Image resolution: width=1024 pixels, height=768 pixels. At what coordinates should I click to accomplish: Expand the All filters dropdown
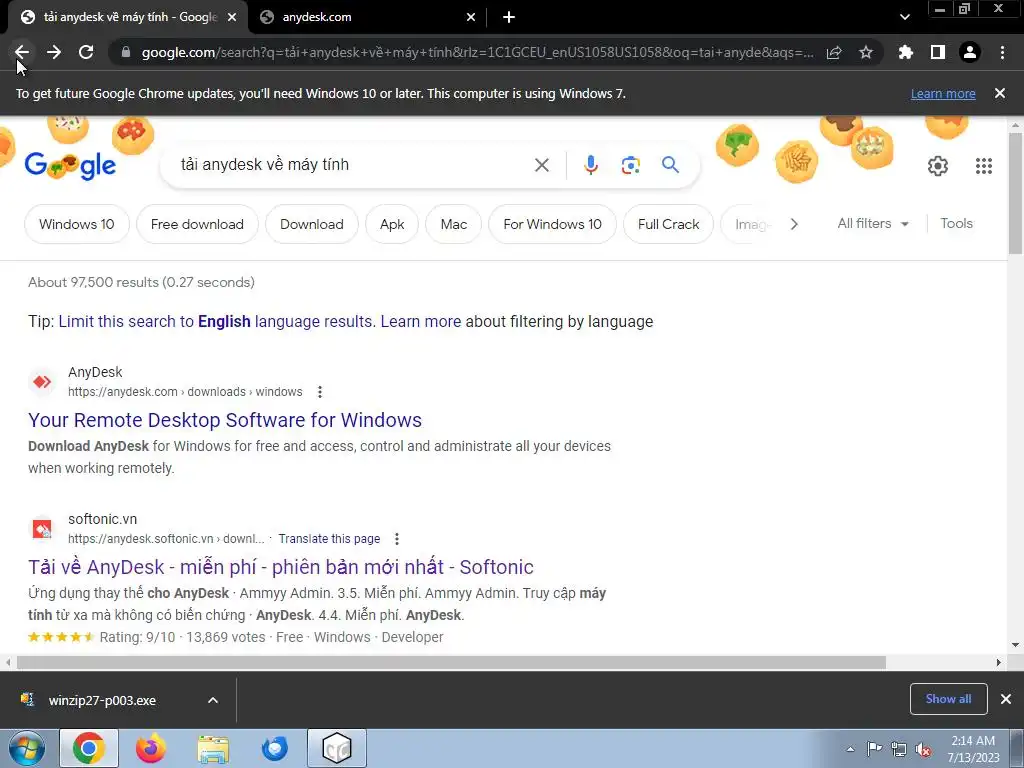point(873,223)
